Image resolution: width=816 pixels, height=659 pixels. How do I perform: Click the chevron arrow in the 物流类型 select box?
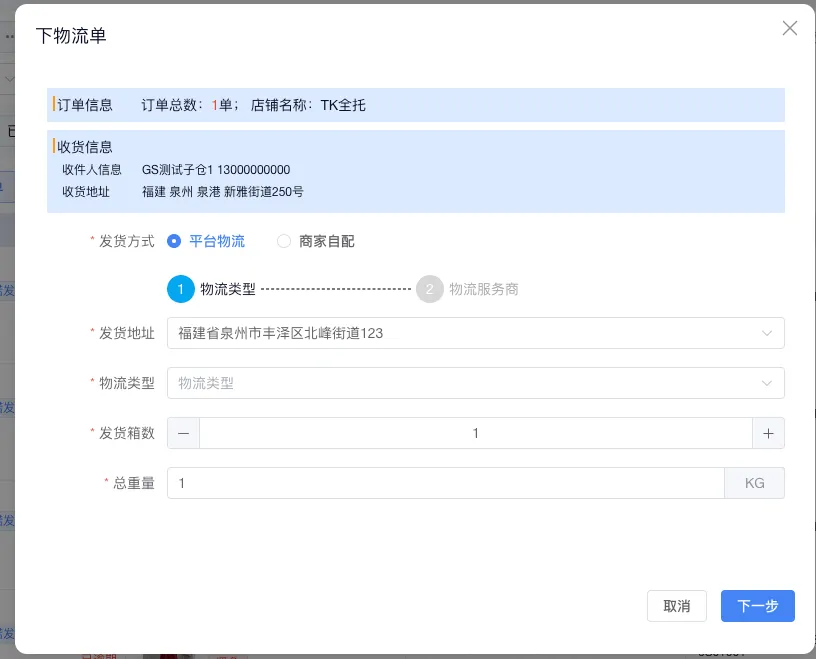pyautogui.click(x=767, y=383)
